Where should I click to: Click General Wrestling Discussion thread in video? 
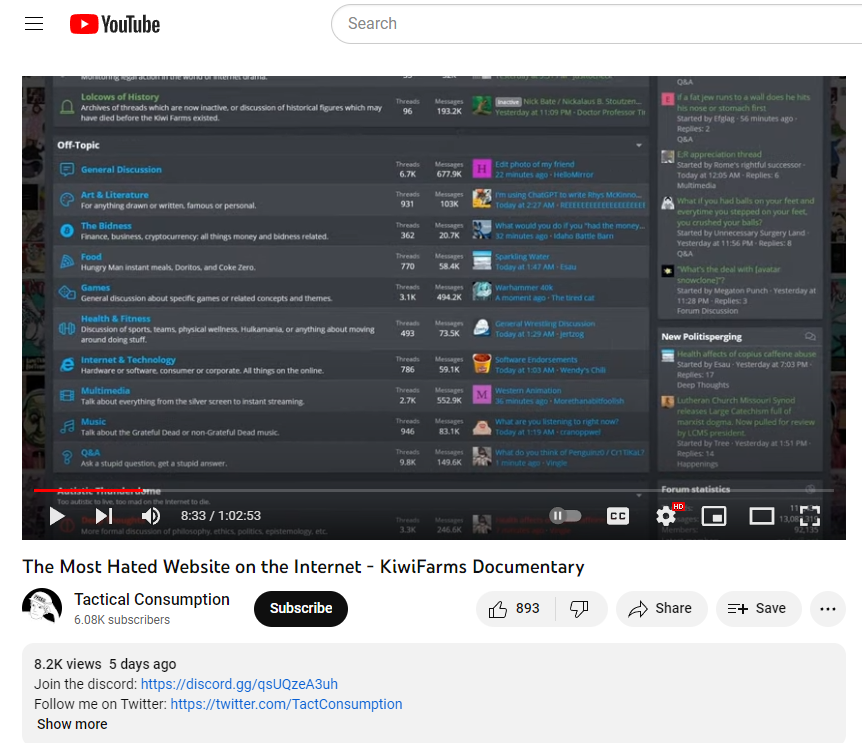click(x=545, y=324)
